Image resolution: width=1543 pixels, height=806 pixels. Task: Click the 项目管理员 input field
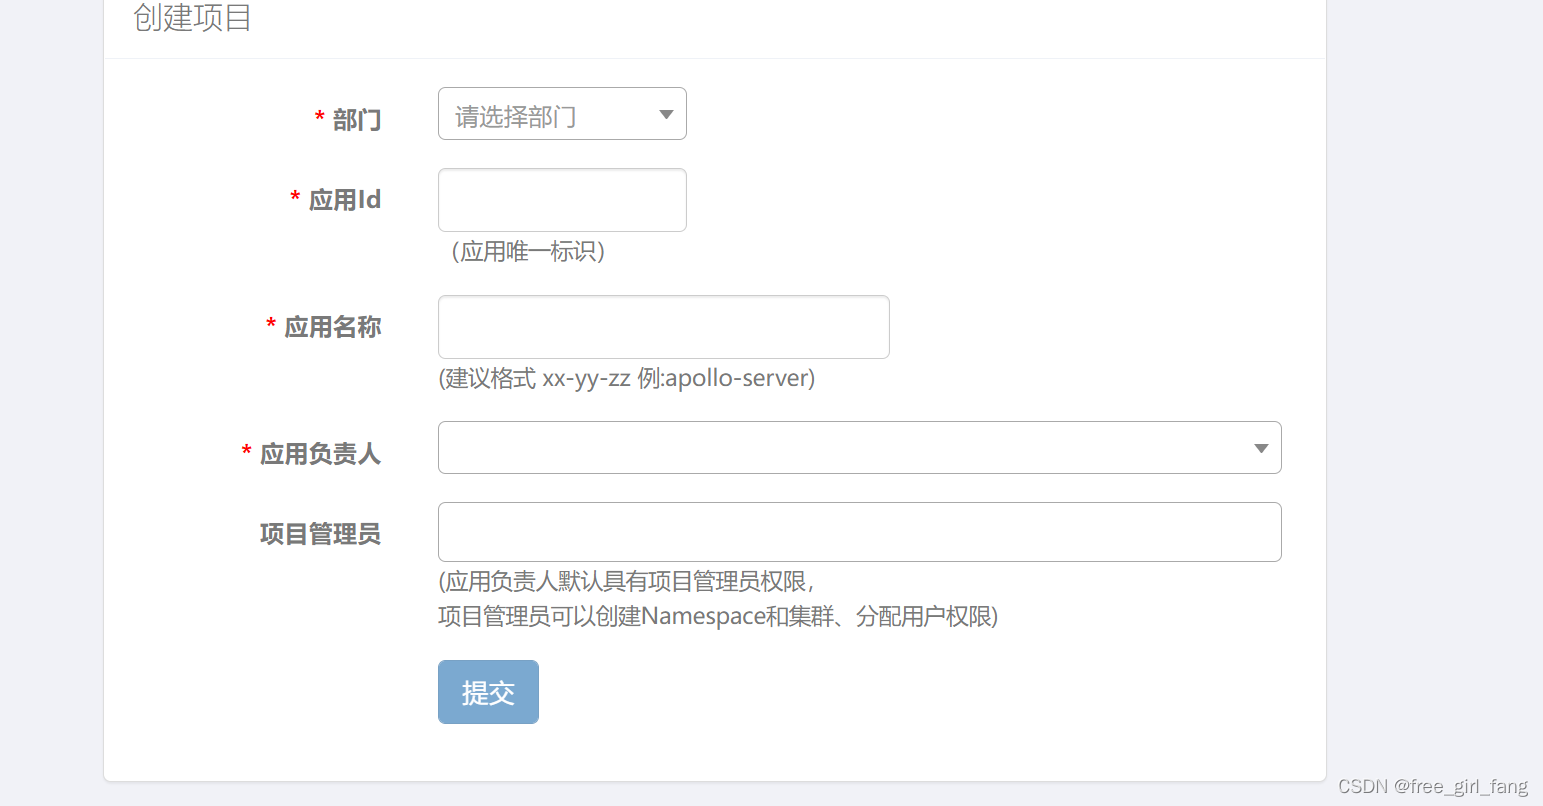[x=859, y=532]
